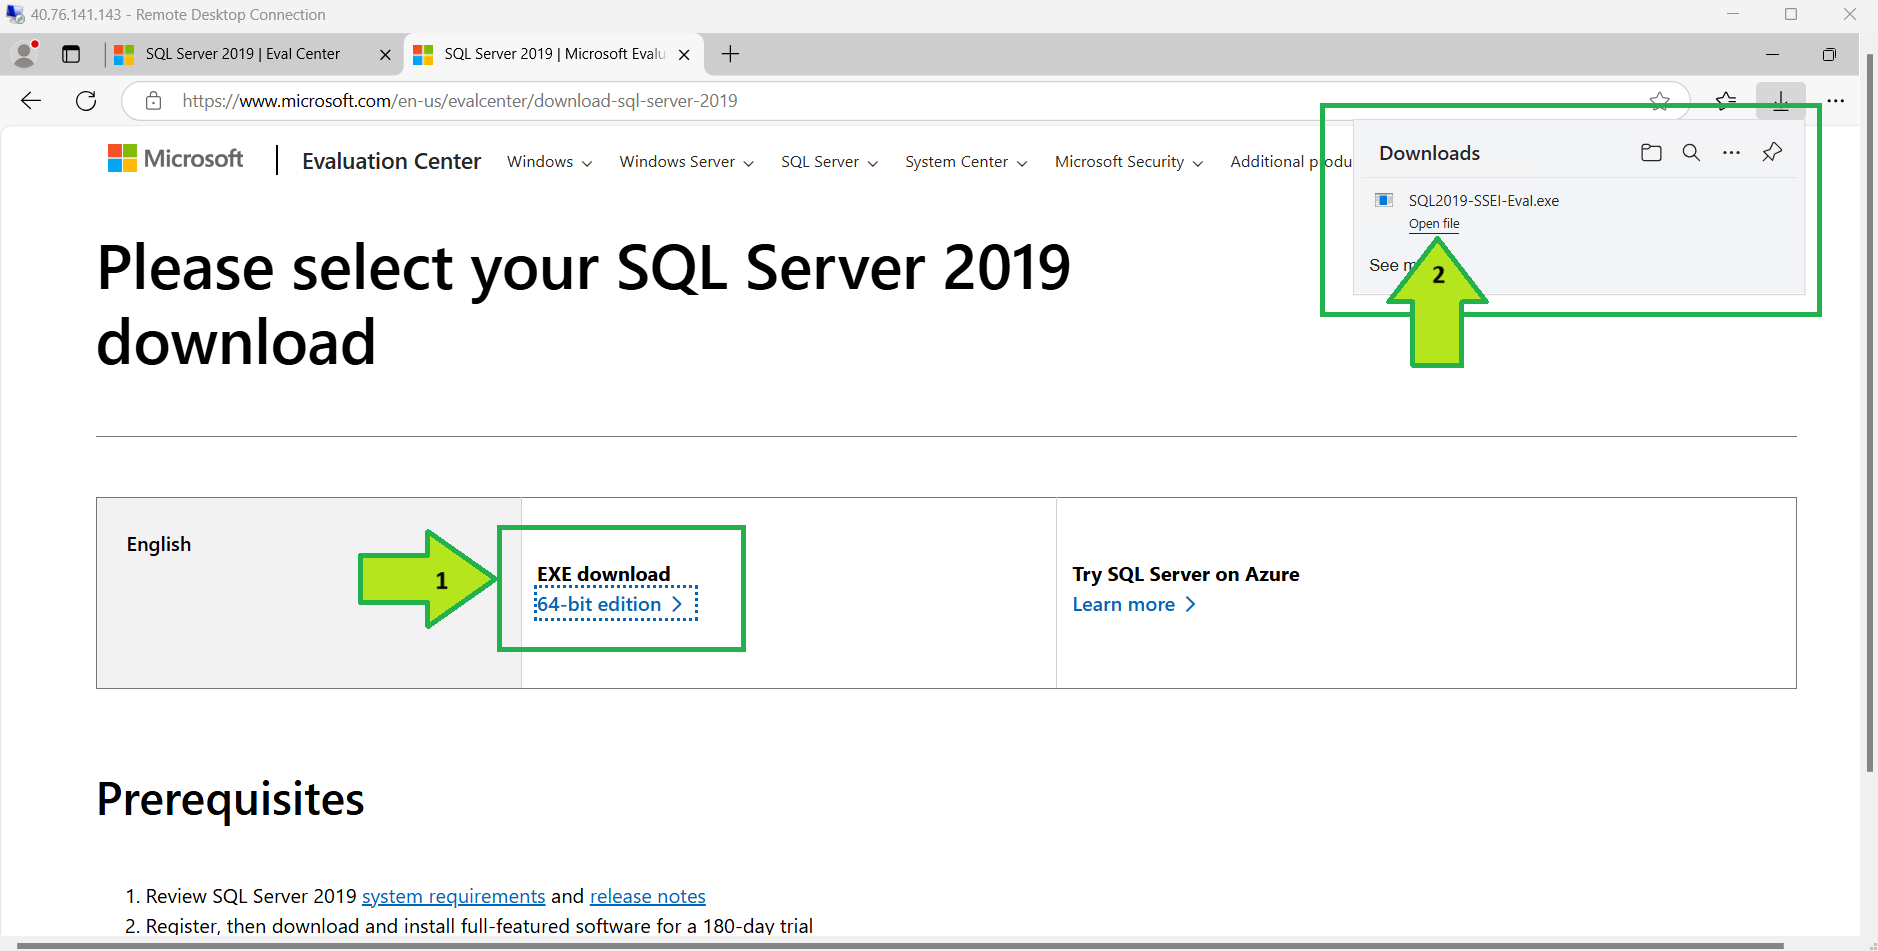Close the Microsoft Evaluation tab
Image resolution: width=1878 pixels, height=951 pixels.
pyautogui.click(x=684, y=55)
